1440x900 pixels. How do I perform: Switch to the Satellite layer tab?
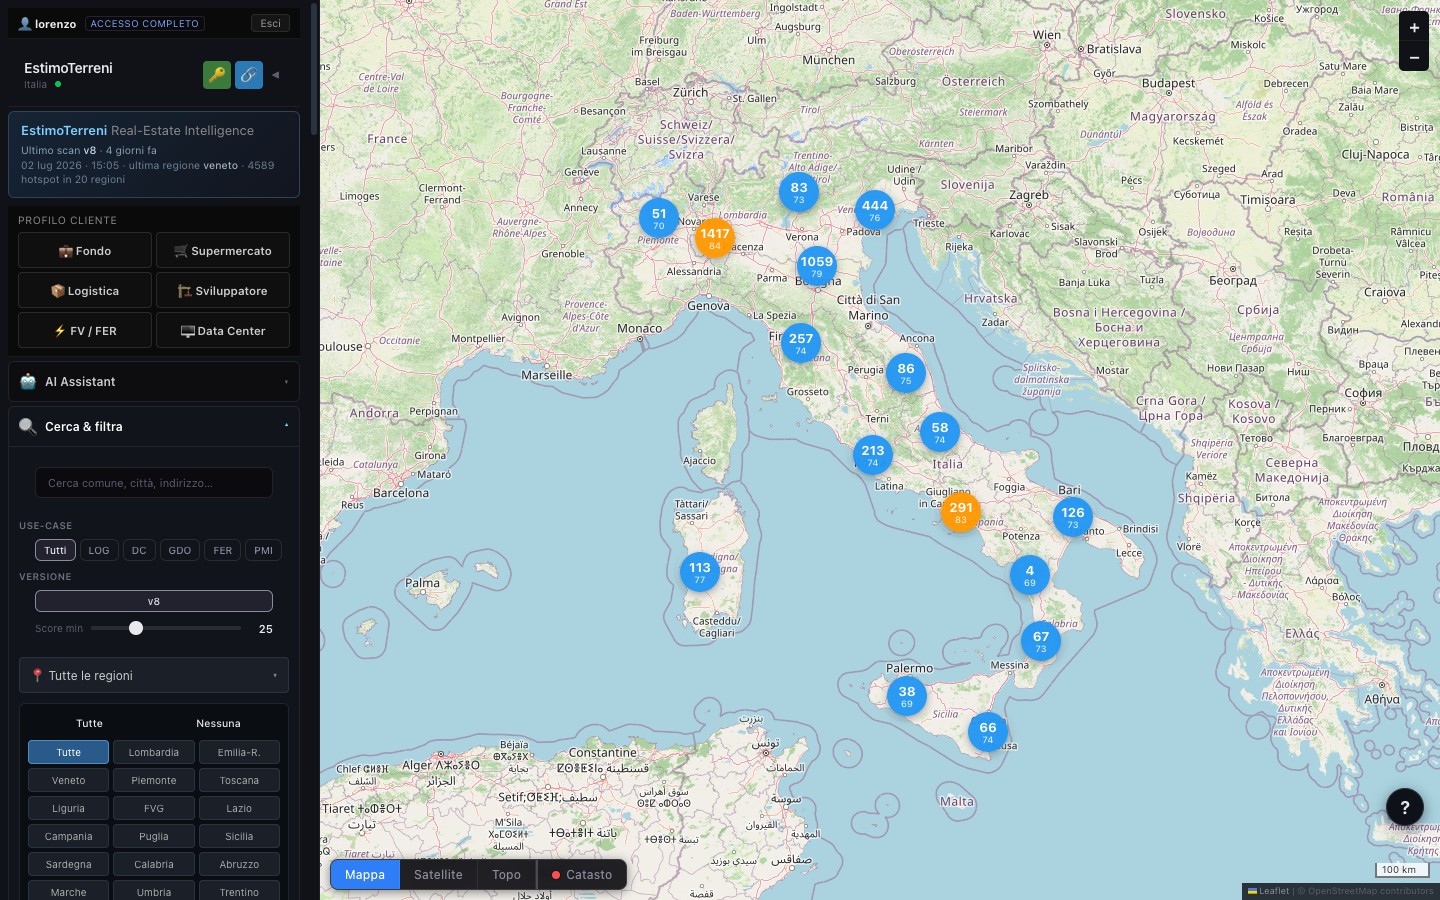pyautogui.click(x=438, y=874)
